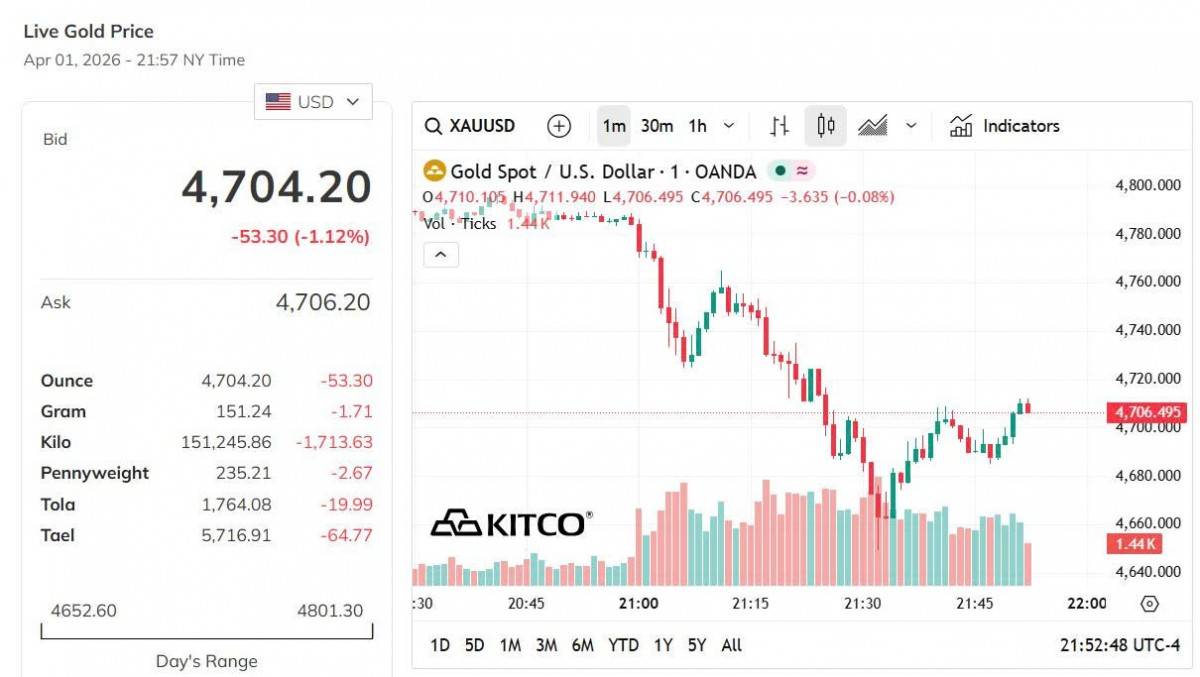This screenshot has height=677, width=1200.
Task: Click the 4,706.495 current price label
Action: point(1145,412)
